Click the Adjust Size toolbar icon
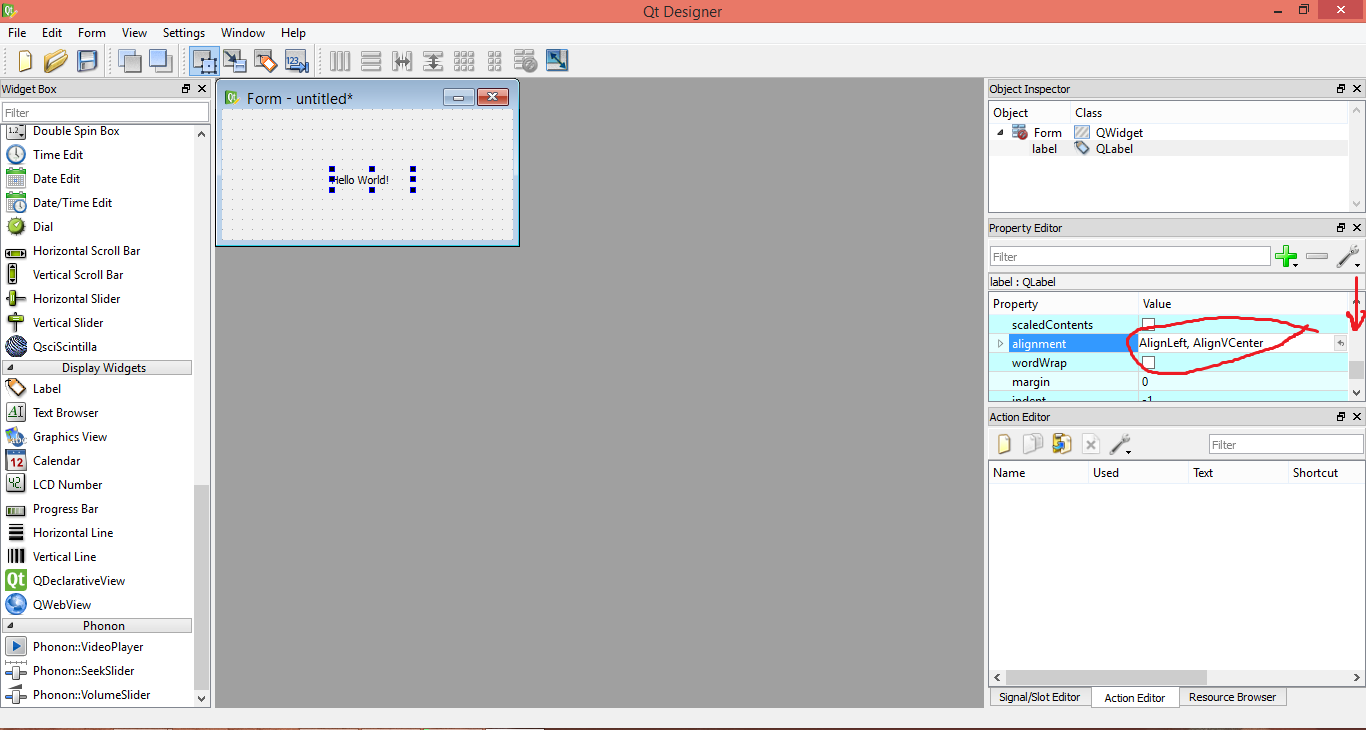Viewport: 1367px width, 730px height. pos(557,61)
